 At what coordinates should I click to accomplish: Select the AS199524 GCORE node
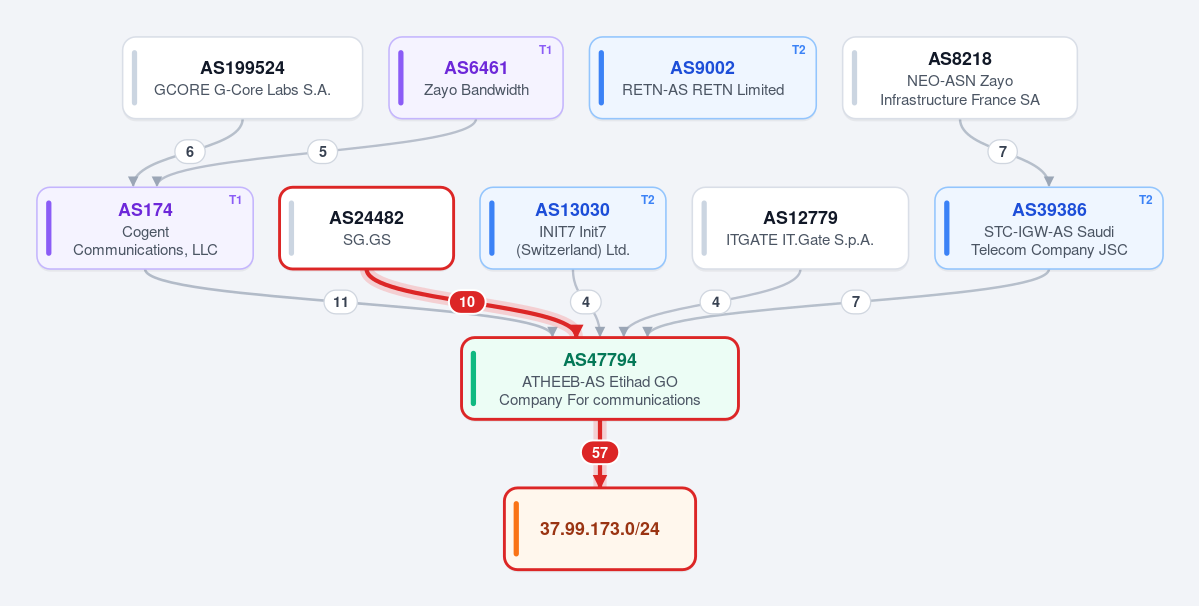pyautogui.click(x=242, y=78)
